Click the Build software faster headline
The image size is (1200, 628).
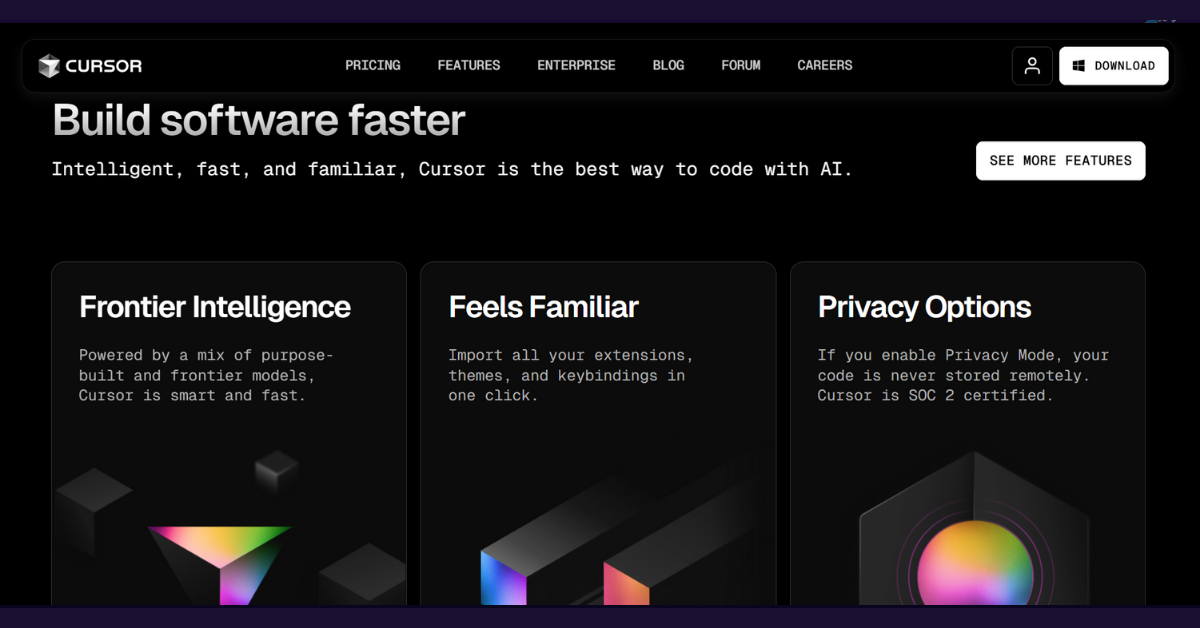[x=259, y=121]
